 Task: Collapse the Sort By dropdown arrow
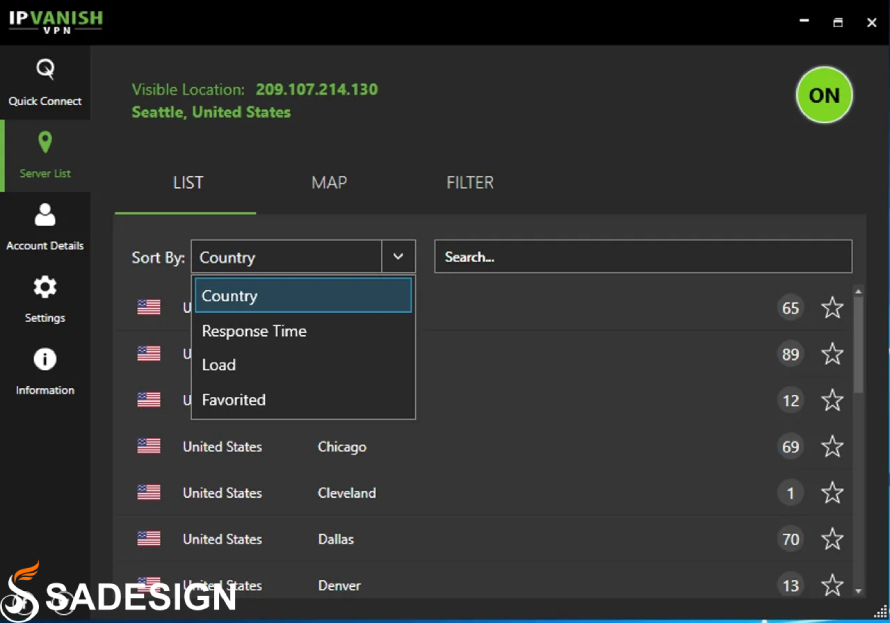398,256
